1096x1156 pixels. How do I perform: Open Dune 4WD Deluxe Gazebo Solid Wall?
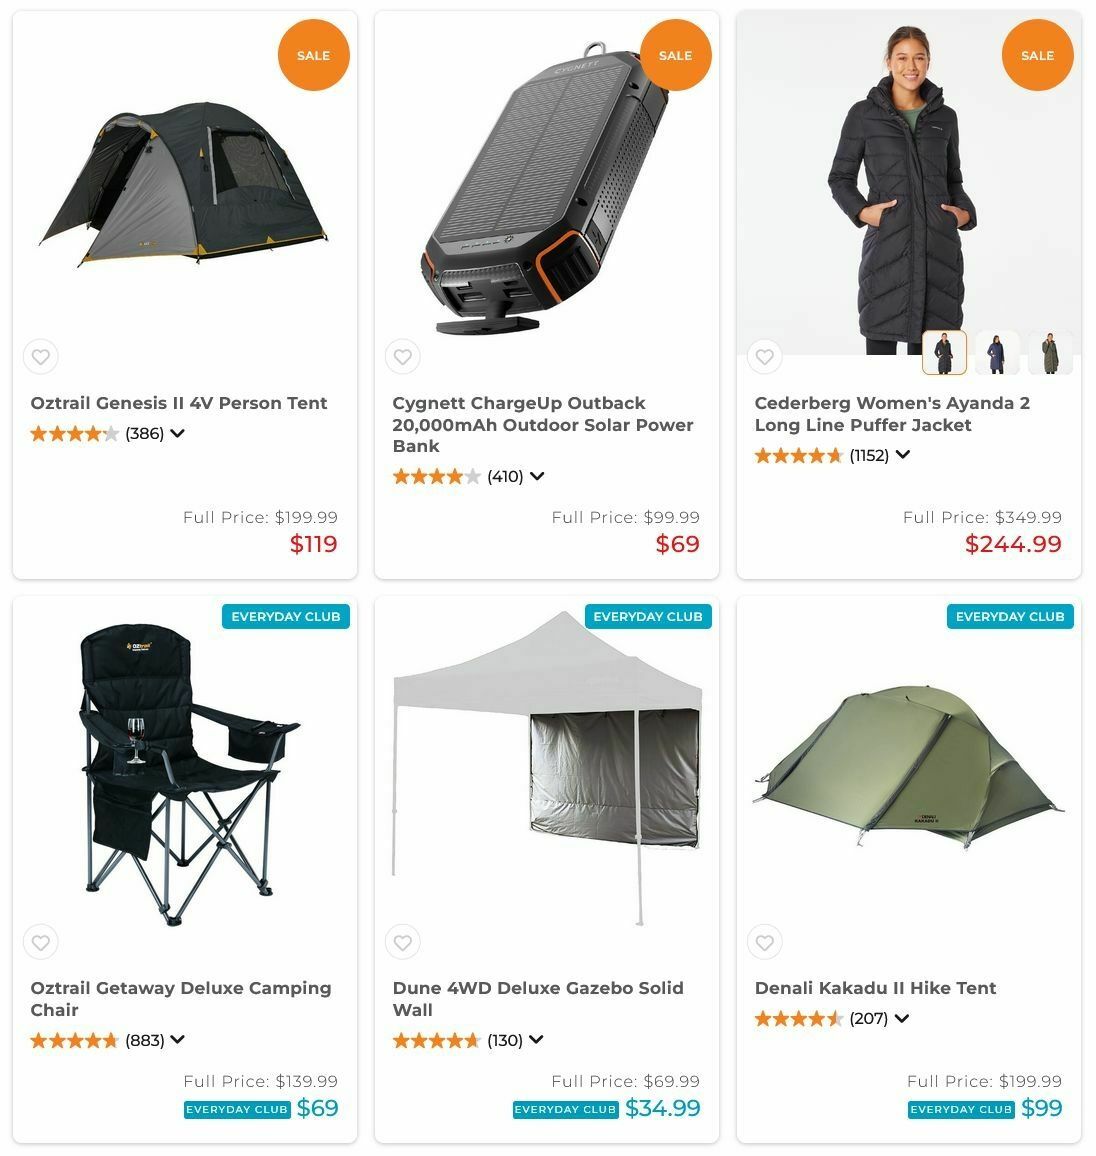(x=538, y=999)
